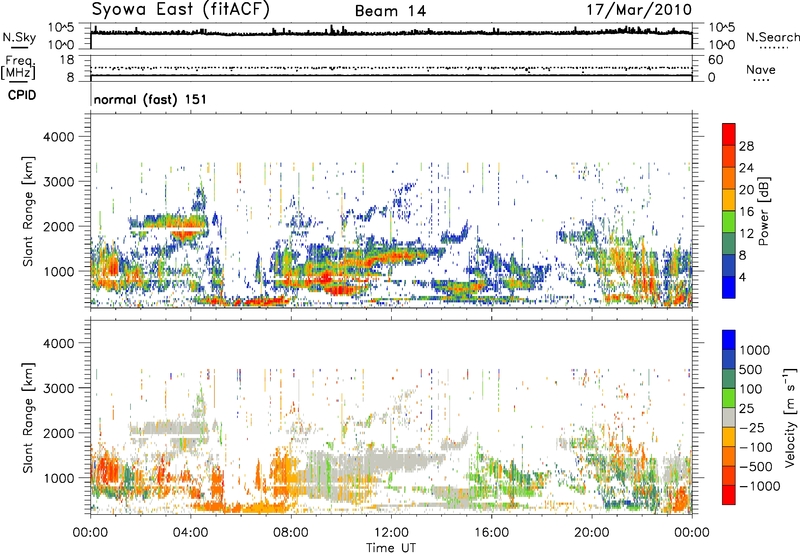Click the date '17/Mar/2010'
800x554 pixels.
pos(639,10)
